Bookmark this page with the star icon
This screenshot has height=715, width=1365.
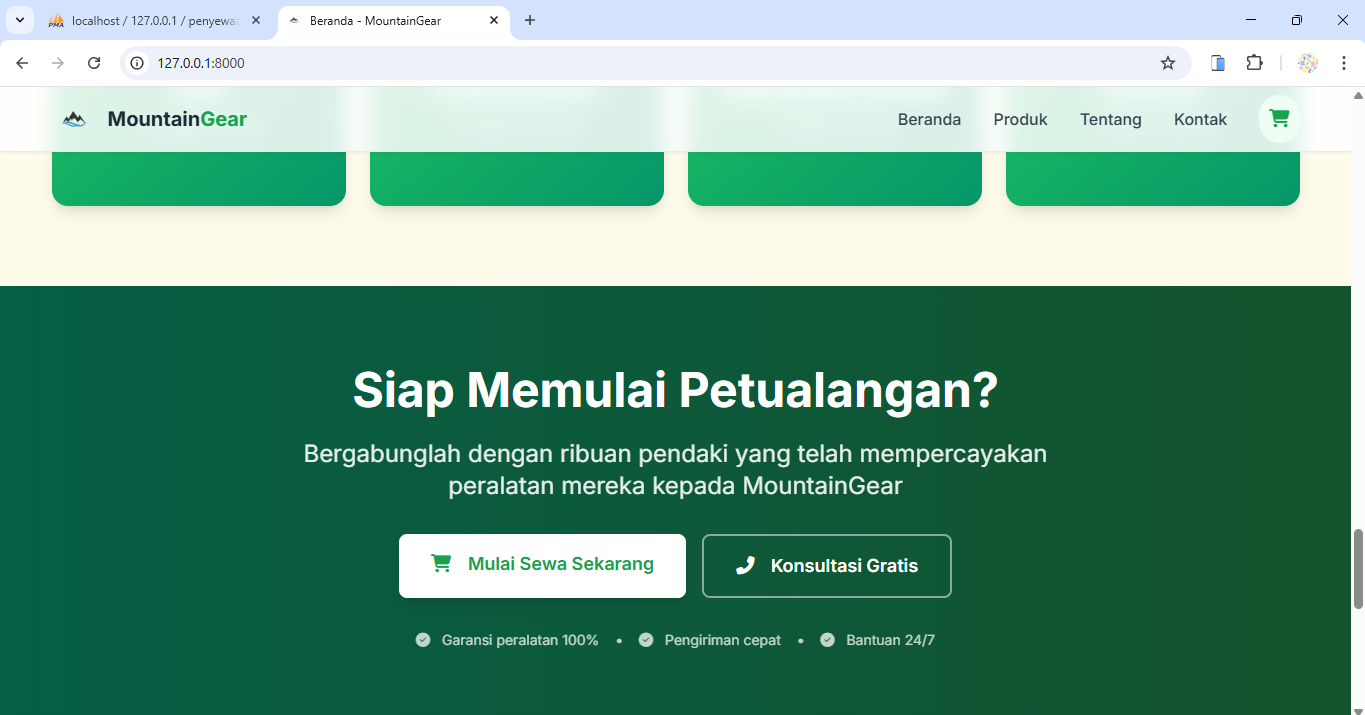coord(1167,63)
